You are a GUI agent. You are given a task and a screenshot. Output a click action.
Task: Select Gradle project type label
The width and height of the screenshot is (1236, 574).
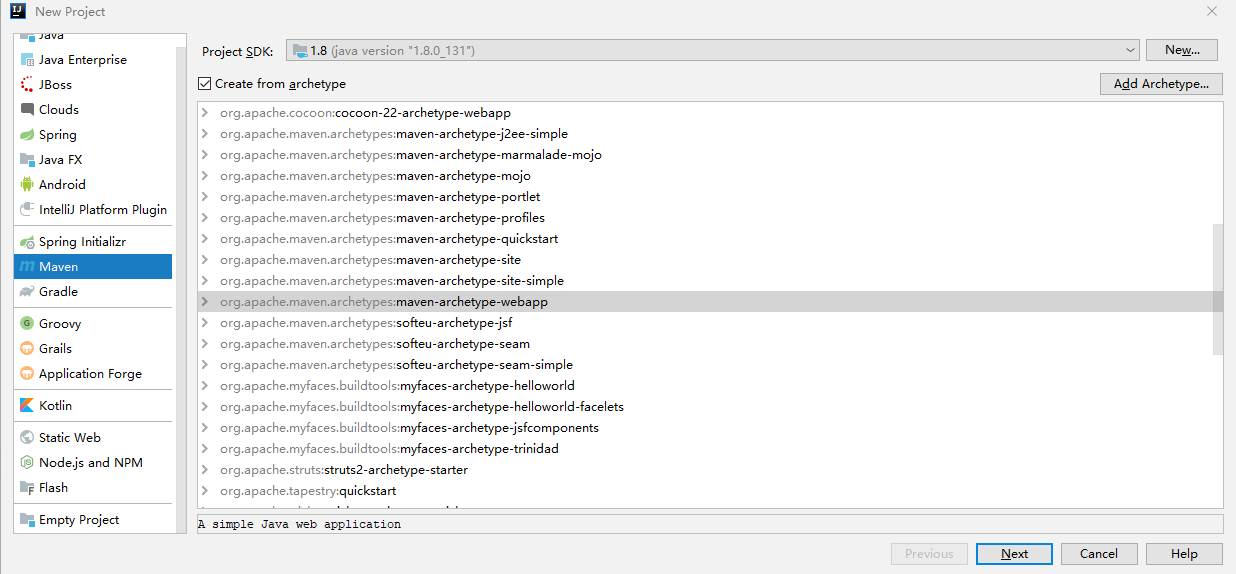point(58,292)
